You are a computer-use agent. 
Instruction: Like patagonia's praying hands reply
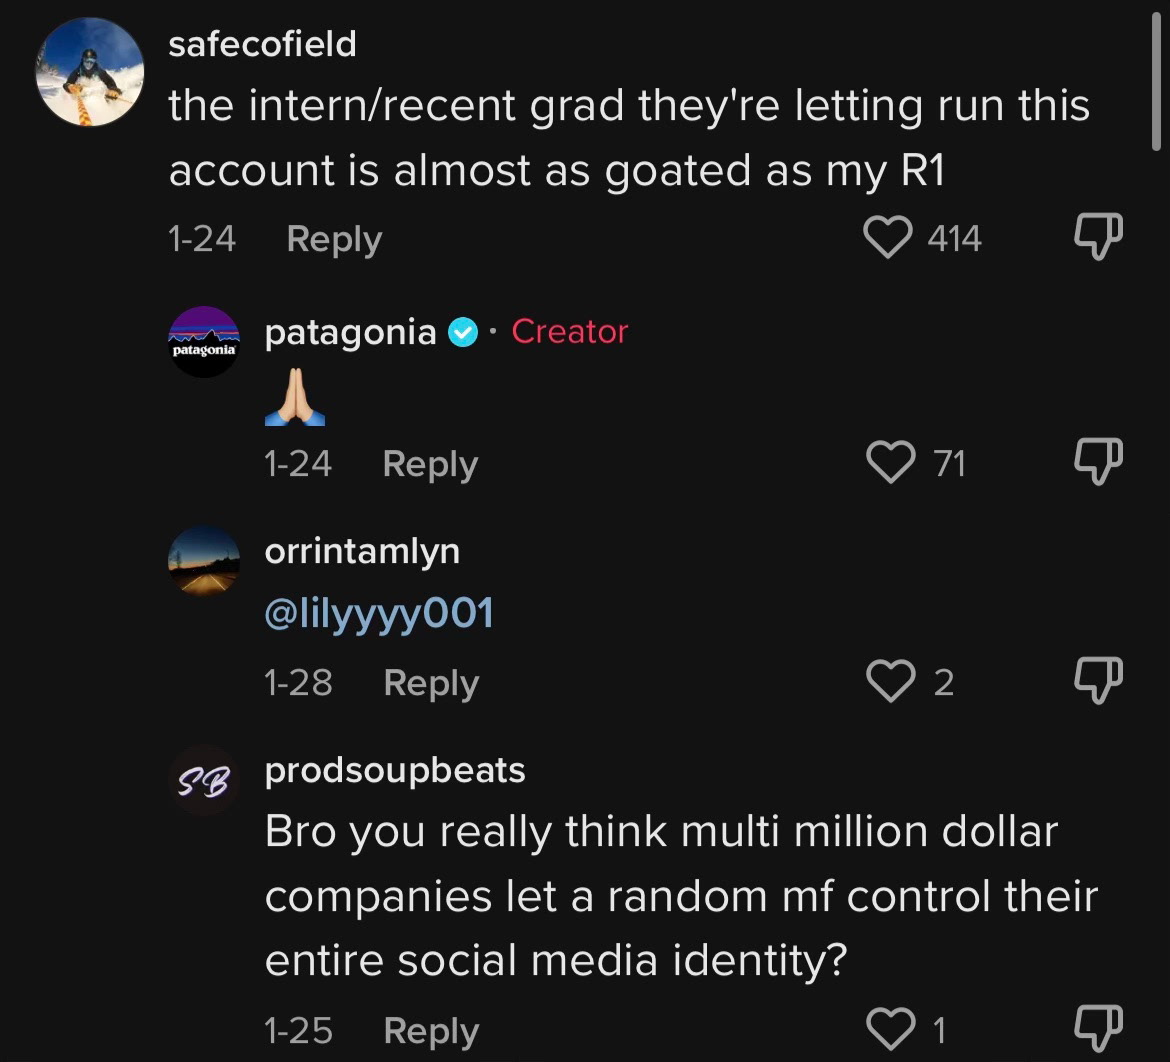tap(889, 463)
